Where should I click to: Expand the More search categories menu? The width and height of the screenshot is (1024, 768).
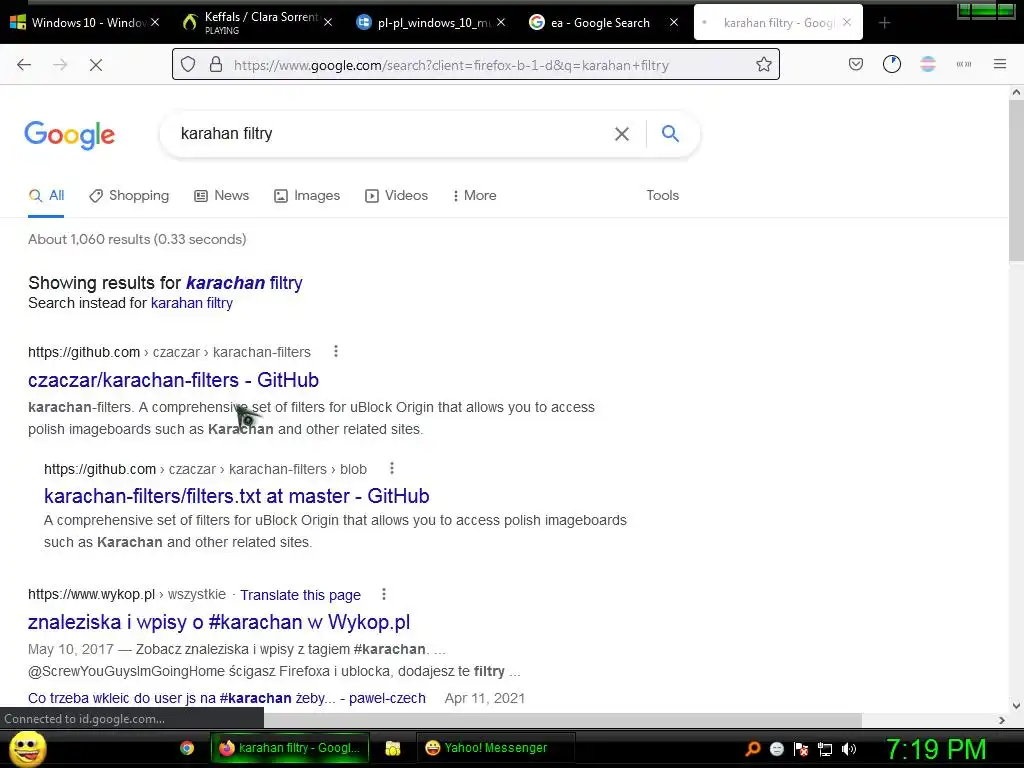[474, 195]
